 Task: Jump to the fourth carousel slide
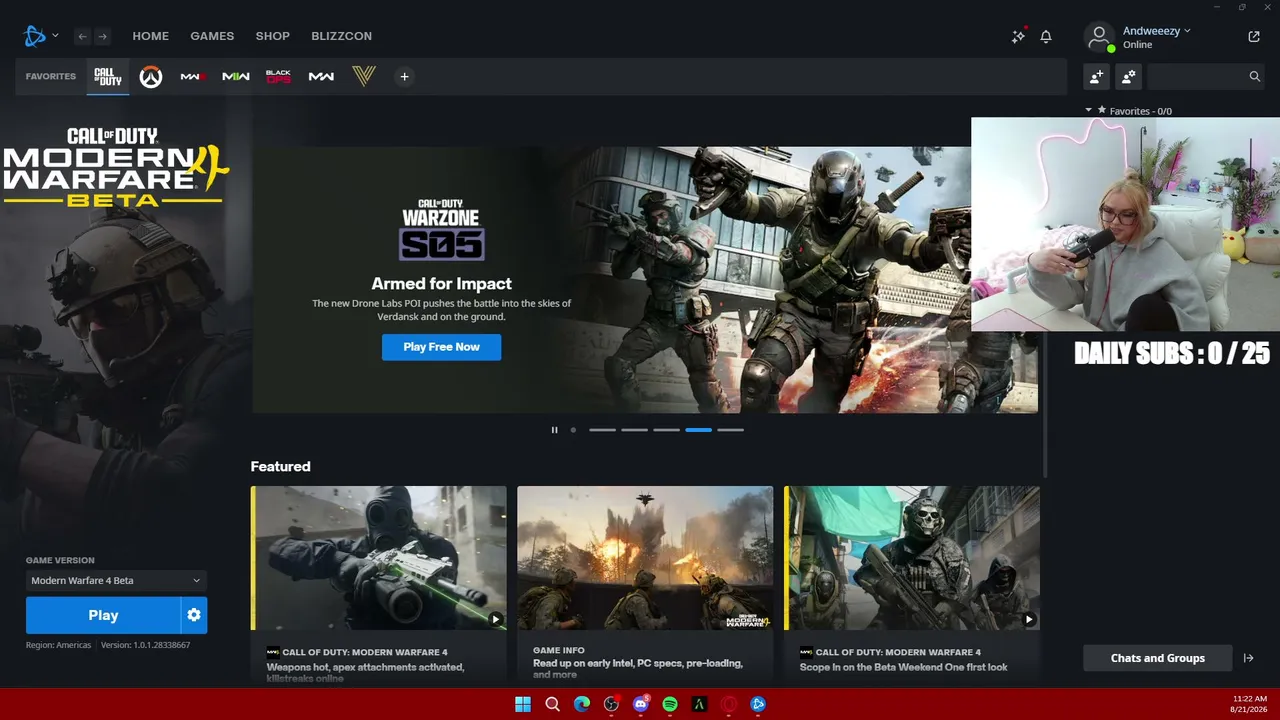[x=666, y=430]
